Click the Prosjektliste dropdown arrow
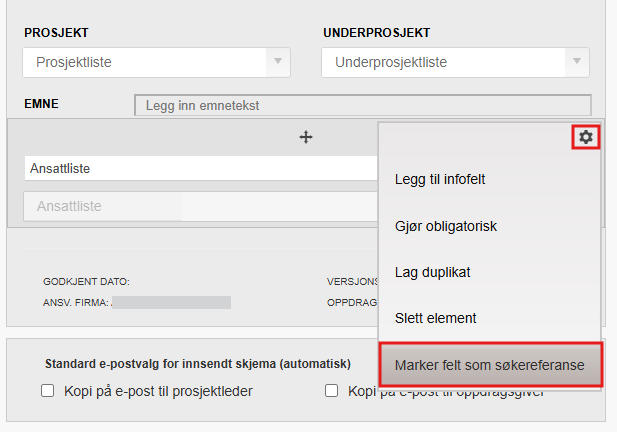 276,62
